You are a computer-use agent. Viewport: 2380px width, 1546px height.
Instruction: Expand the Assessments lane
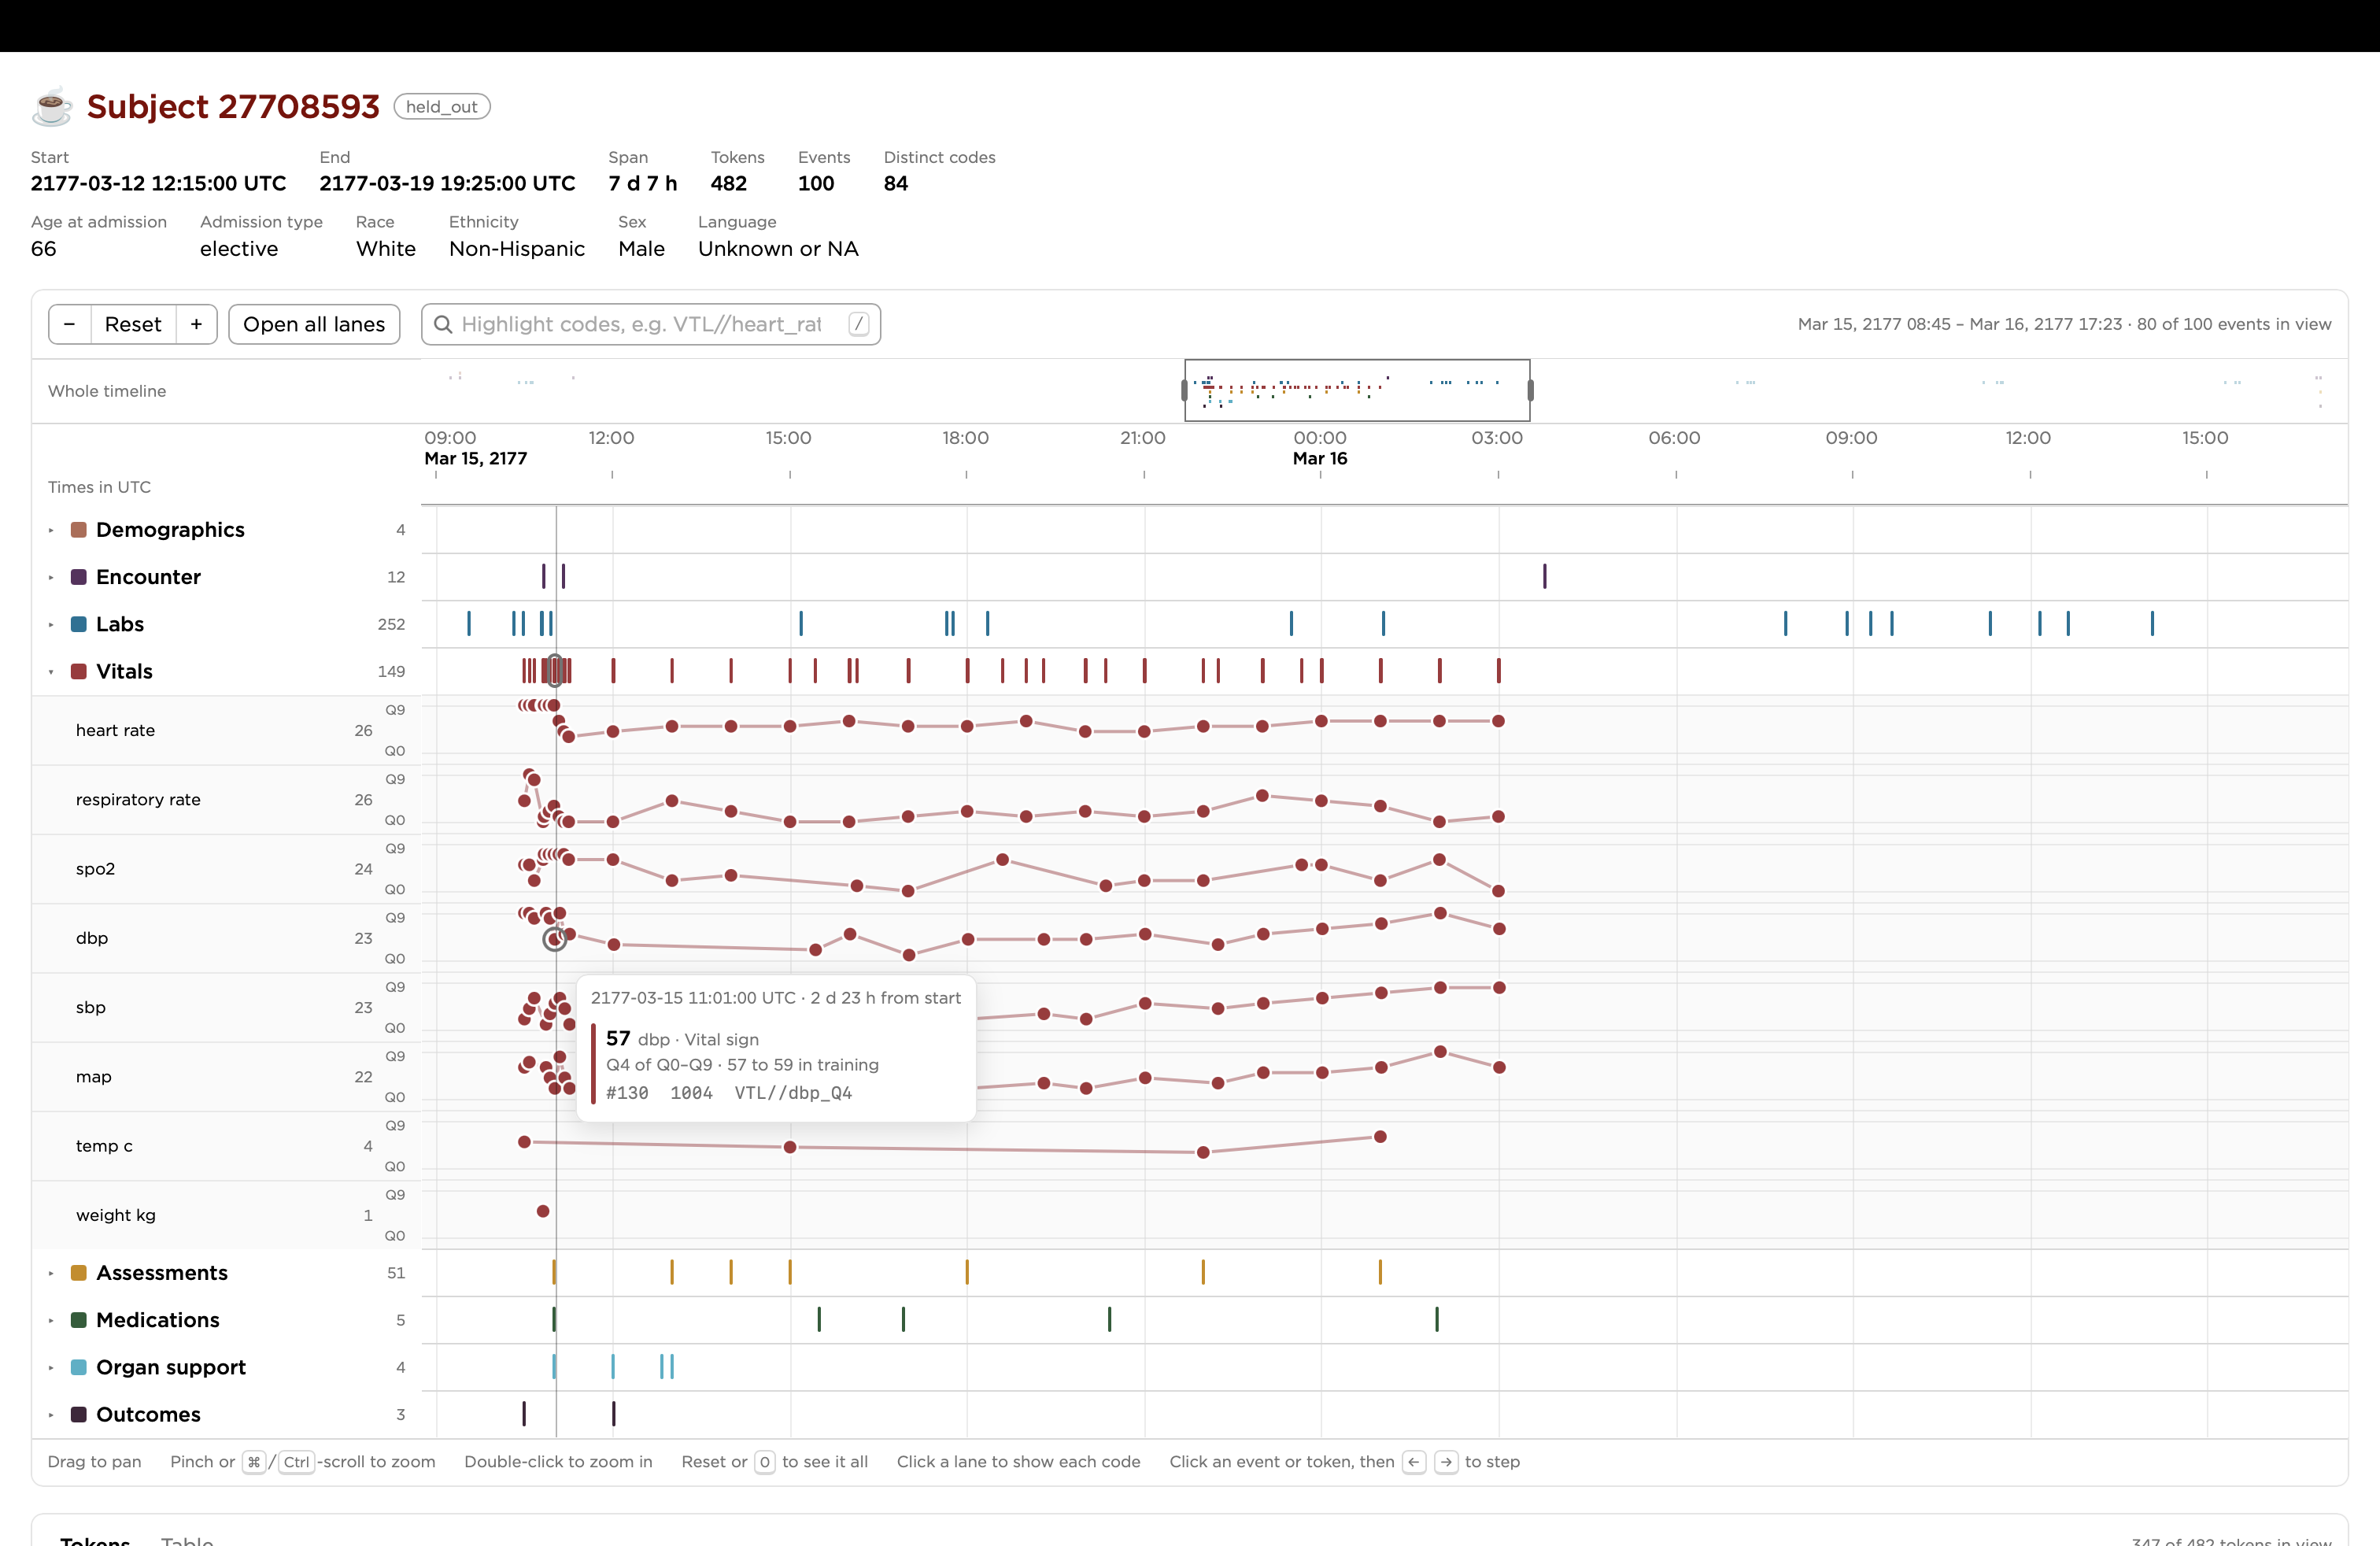point(51,1273)
